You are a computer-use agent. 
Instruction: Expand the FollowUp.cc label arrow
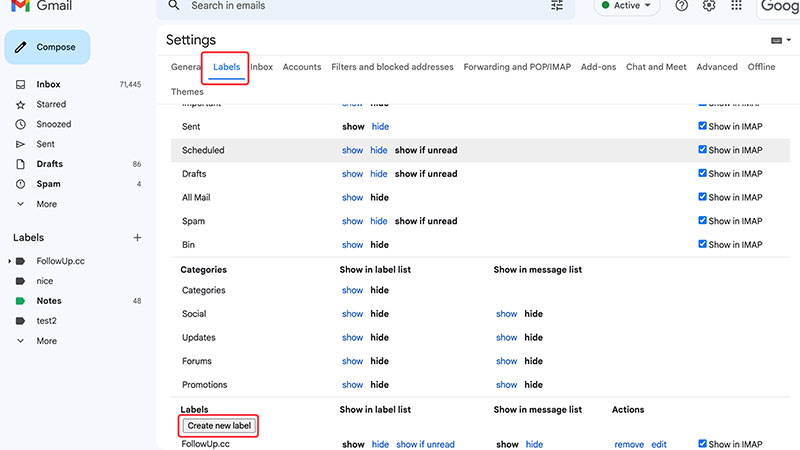tap(9, 261)
